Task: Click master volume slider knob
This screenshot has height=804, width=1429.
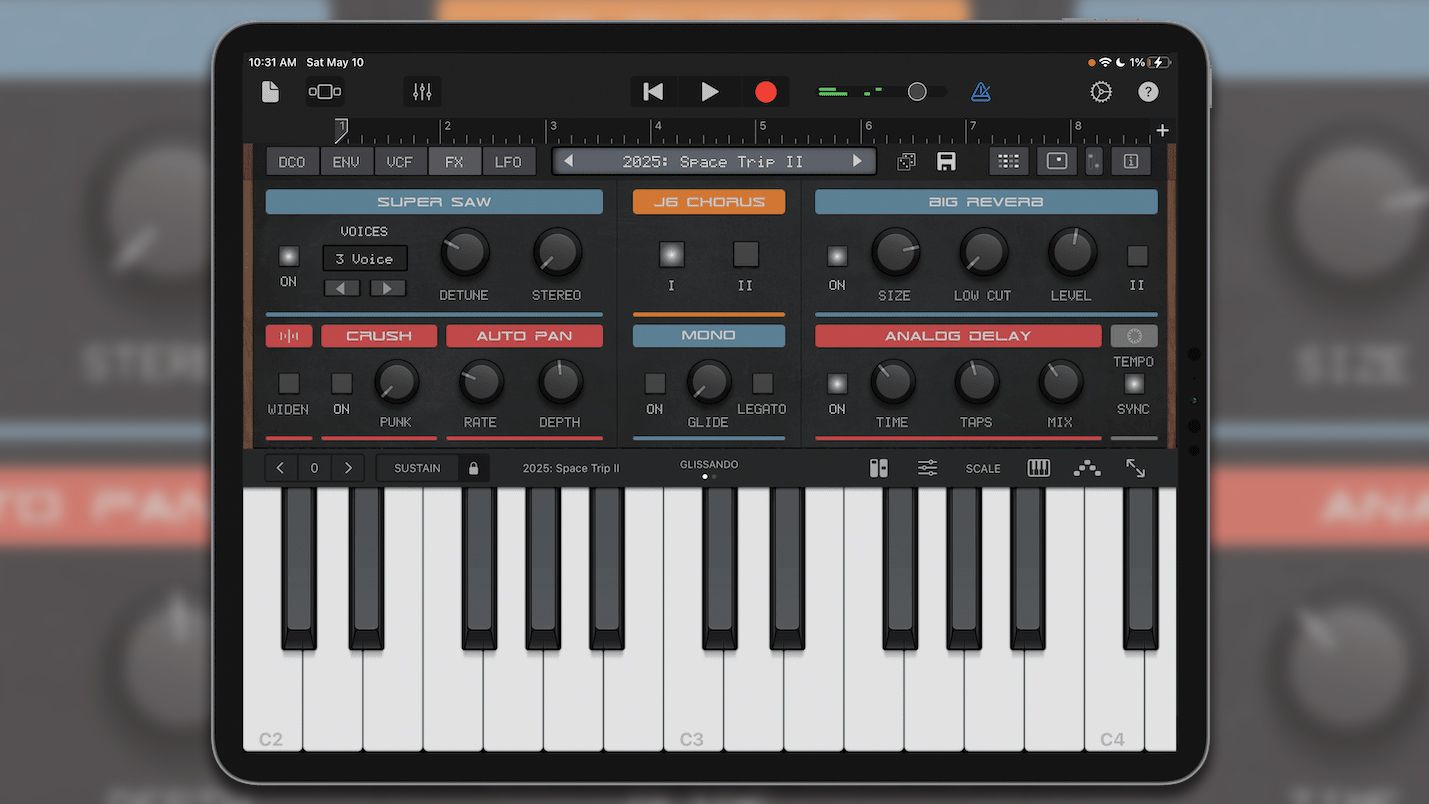Action: pos(917,92)
